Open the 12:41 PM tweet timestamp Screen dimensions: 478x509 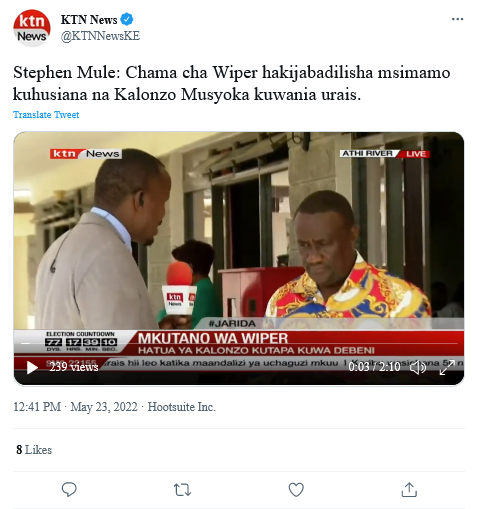tap(37, 407)
